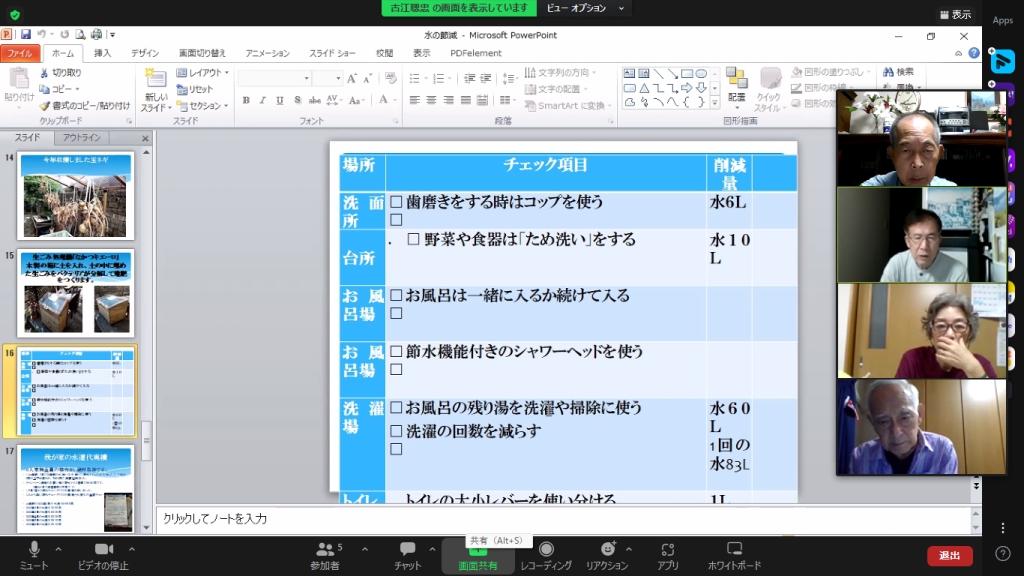Click 新しいスライド new slide button
This screenshot has width=1024, height=576.
[156, 90]
